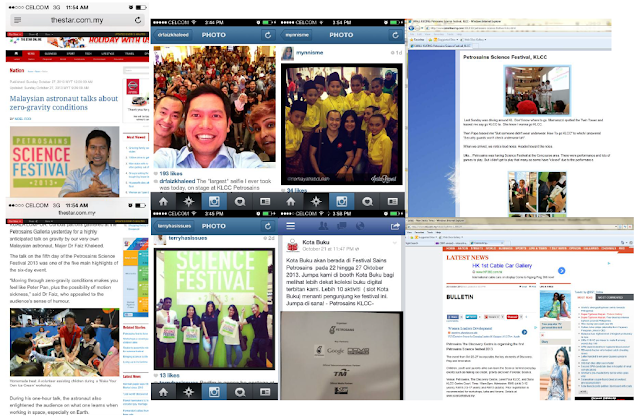The image size is (640, 417).
Task: Click HOME in the orange news navigation bar
Action: (x=450, y=248)
